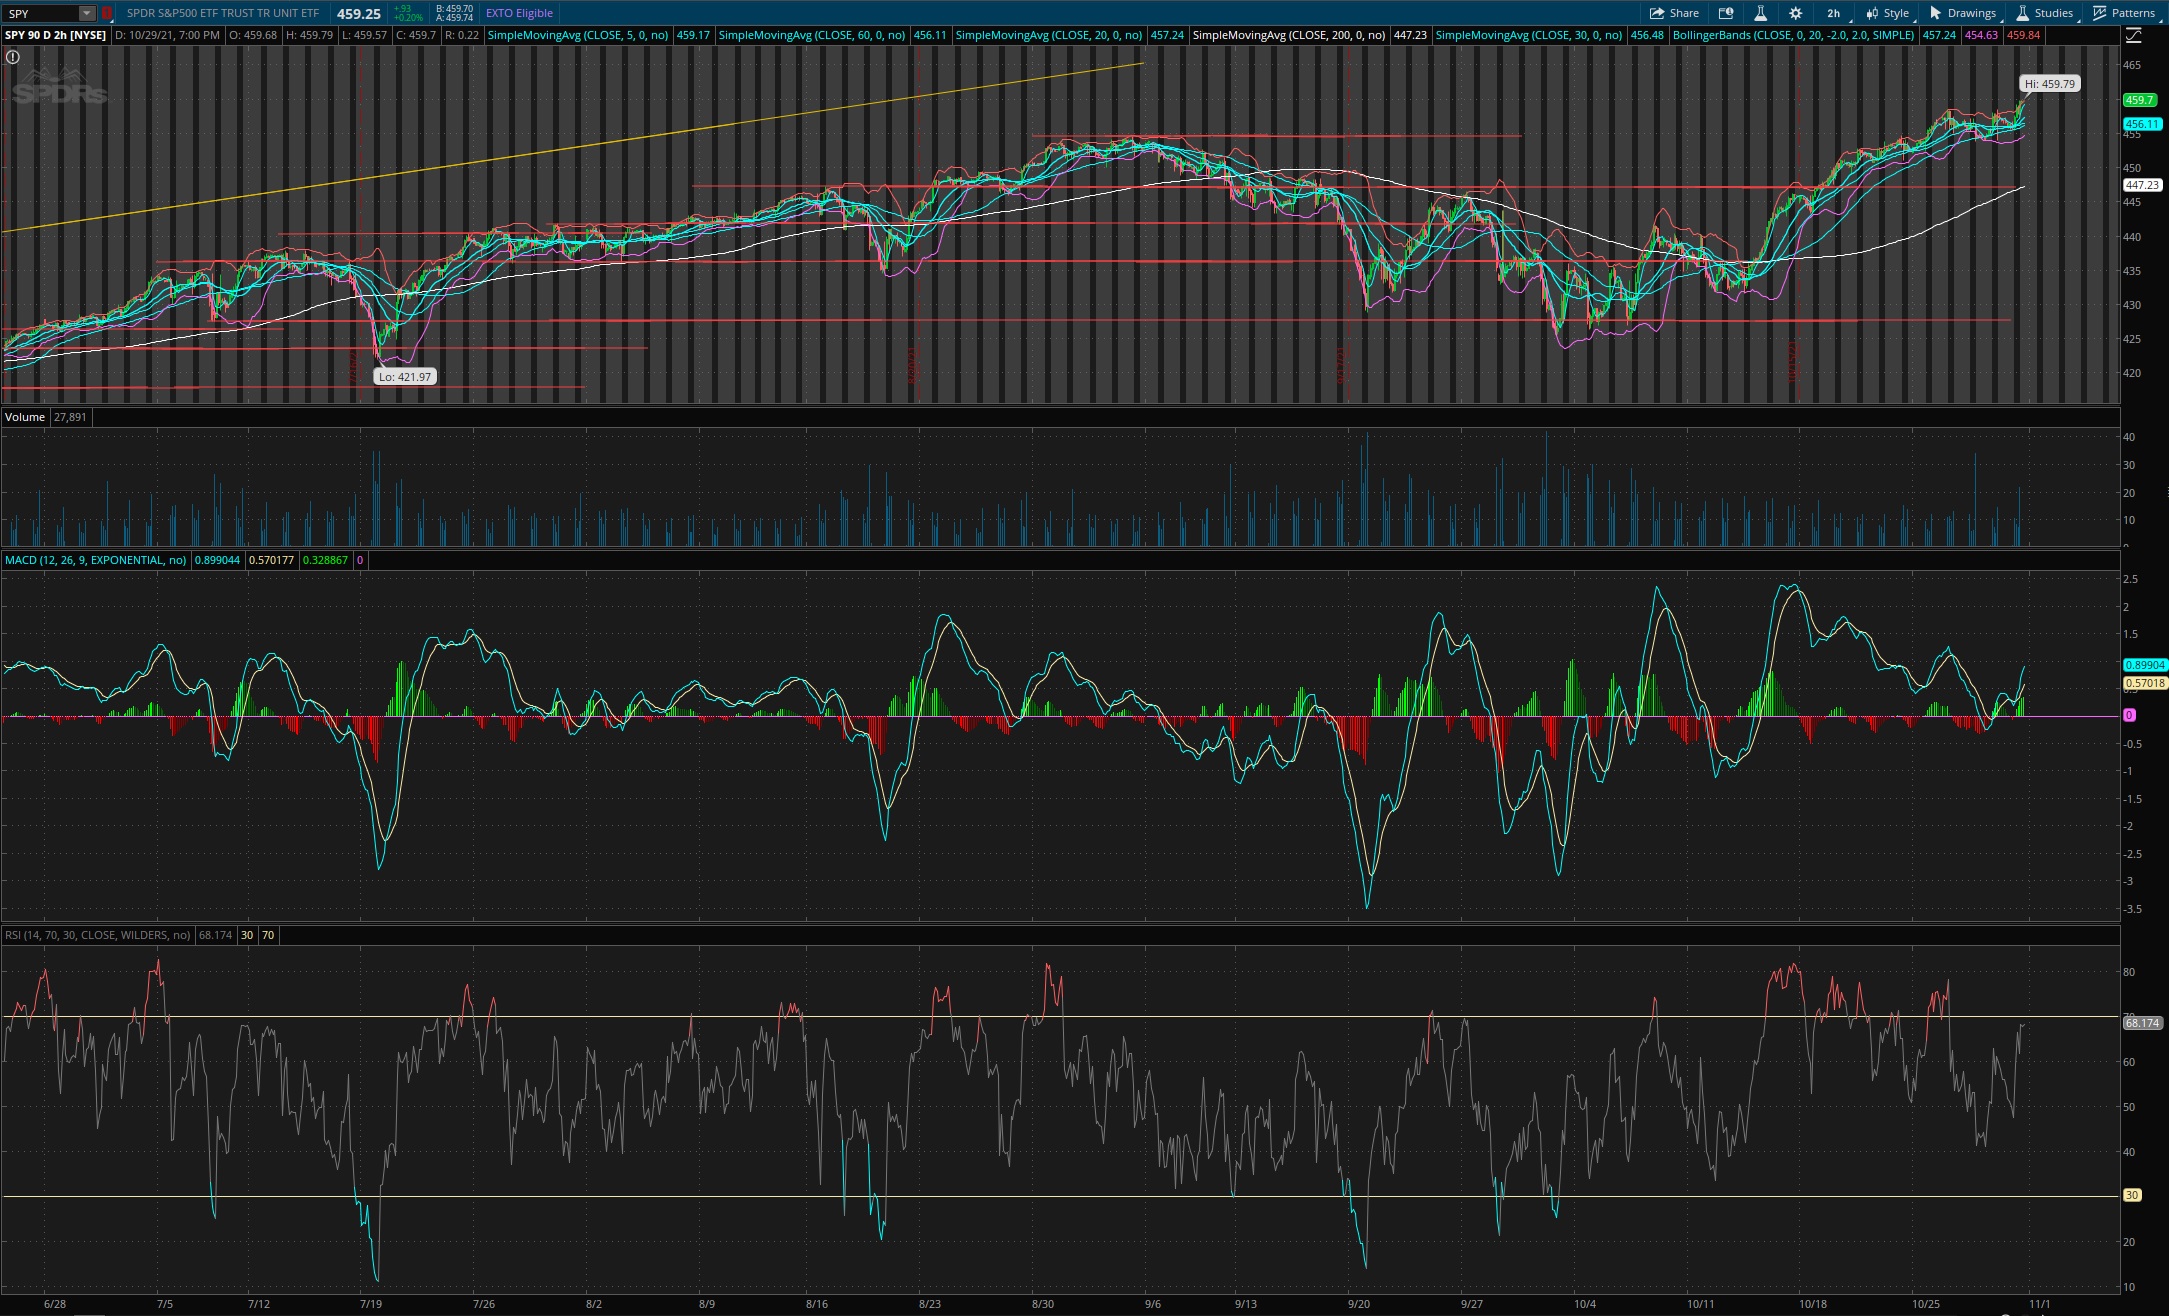Image resolution: width=2169 pixels, height=1316 pixels.
Task: Select SimpleMovingAvg (CLOSE, 30, 0, no) study label
Action: point(1528,35)
